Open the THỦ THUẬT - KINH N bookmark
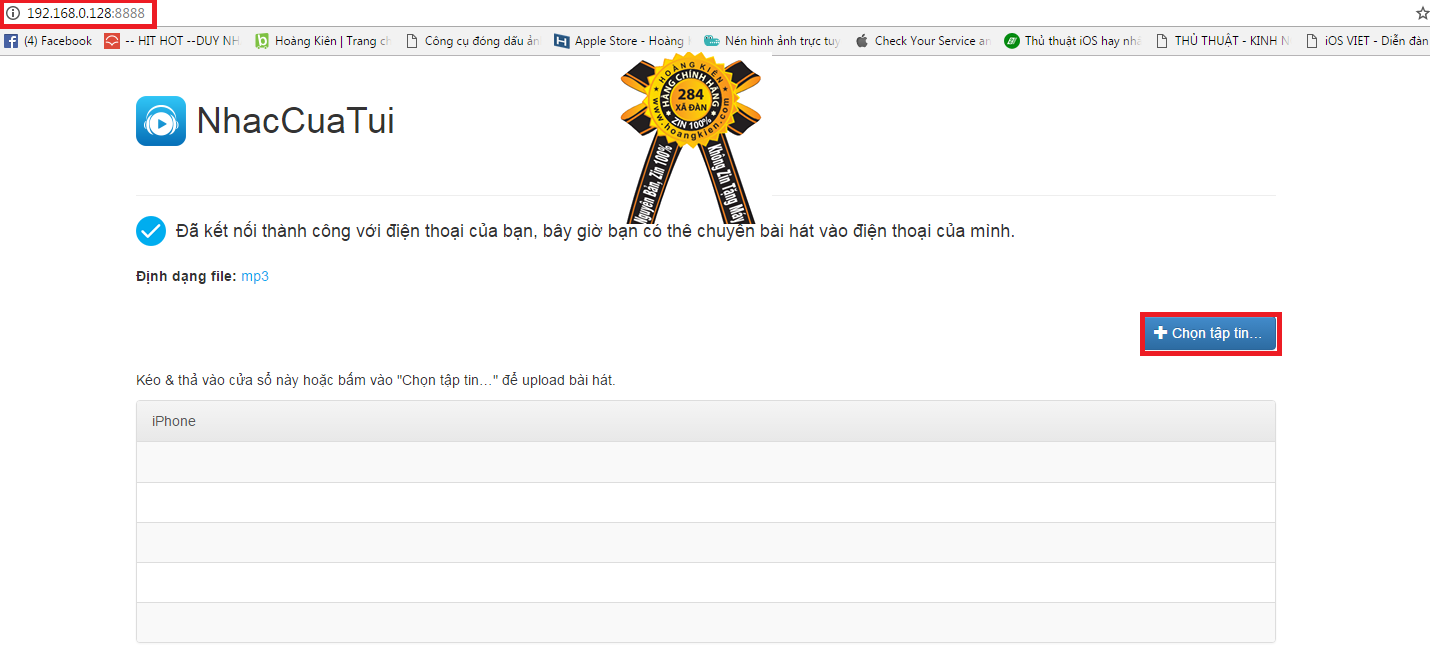Screen dimensions: 1430x648 tap(1222, 41)
